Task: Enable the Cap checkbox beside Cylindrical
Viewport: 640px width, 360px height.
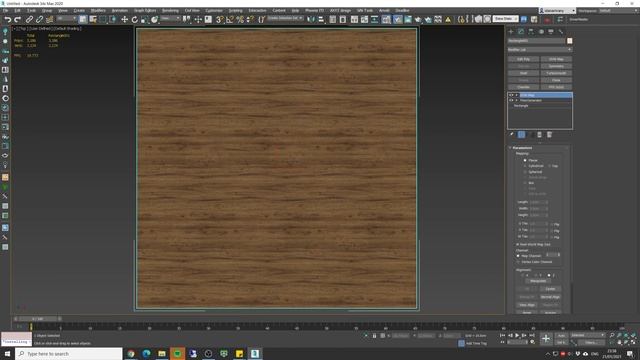Action: (550, 166)
